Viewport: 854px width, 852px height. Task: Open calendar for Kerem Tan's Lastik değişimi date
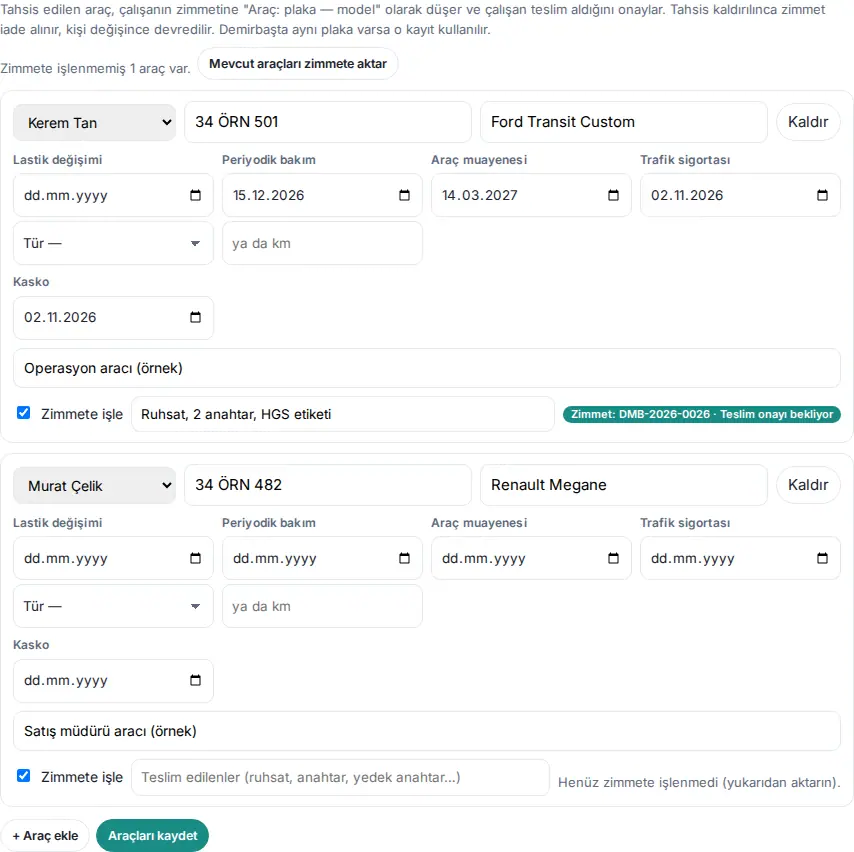click(x=195, y=195)
